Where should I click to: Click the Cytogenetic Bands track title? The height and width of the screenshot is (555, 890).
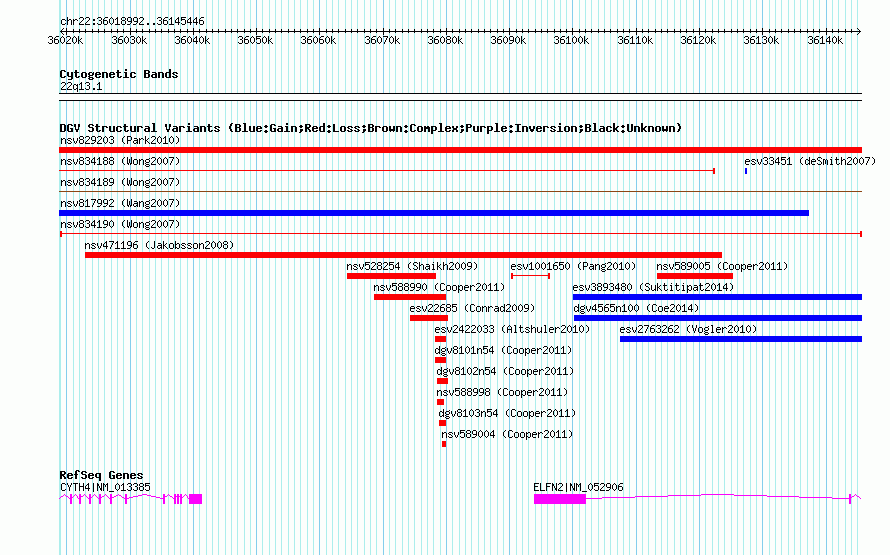(119, 74)
